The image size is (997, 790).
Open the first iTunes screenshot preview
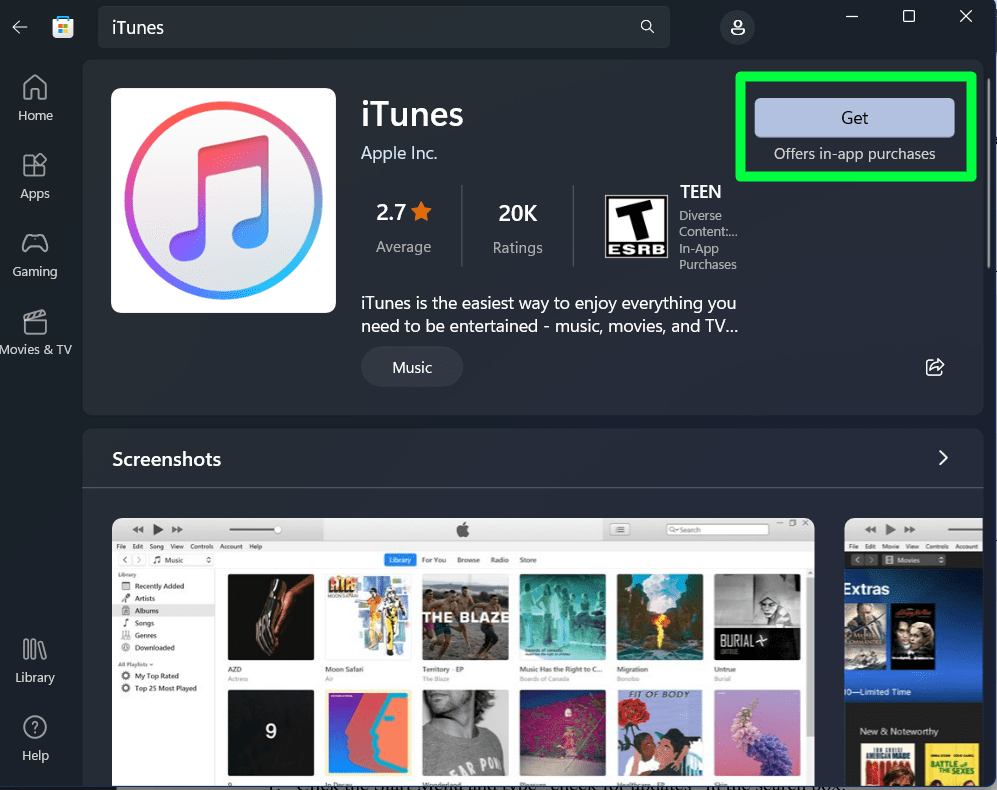463,650
